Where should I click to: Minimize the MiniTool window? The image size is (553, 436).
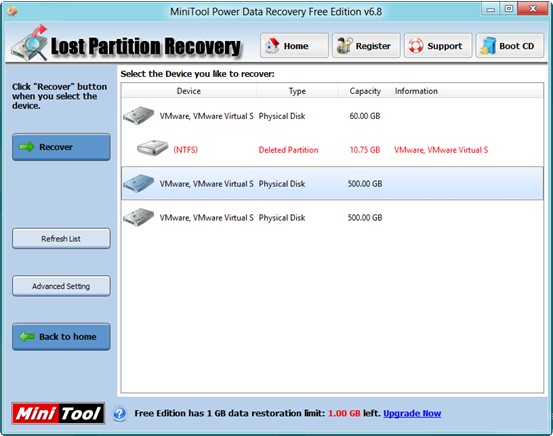[490, 9]
